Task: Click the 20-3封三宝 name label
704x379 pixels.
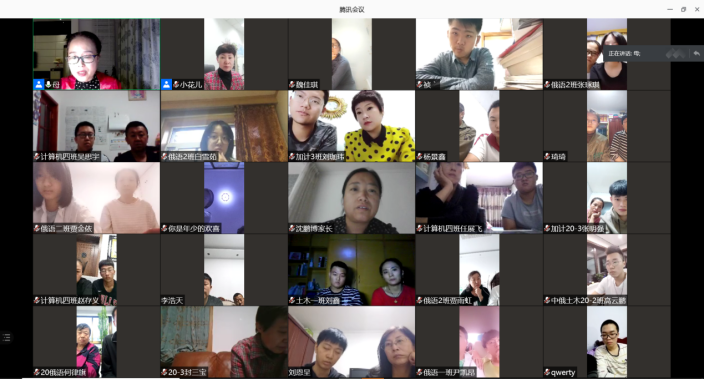Action: click(x=187, y=372)
